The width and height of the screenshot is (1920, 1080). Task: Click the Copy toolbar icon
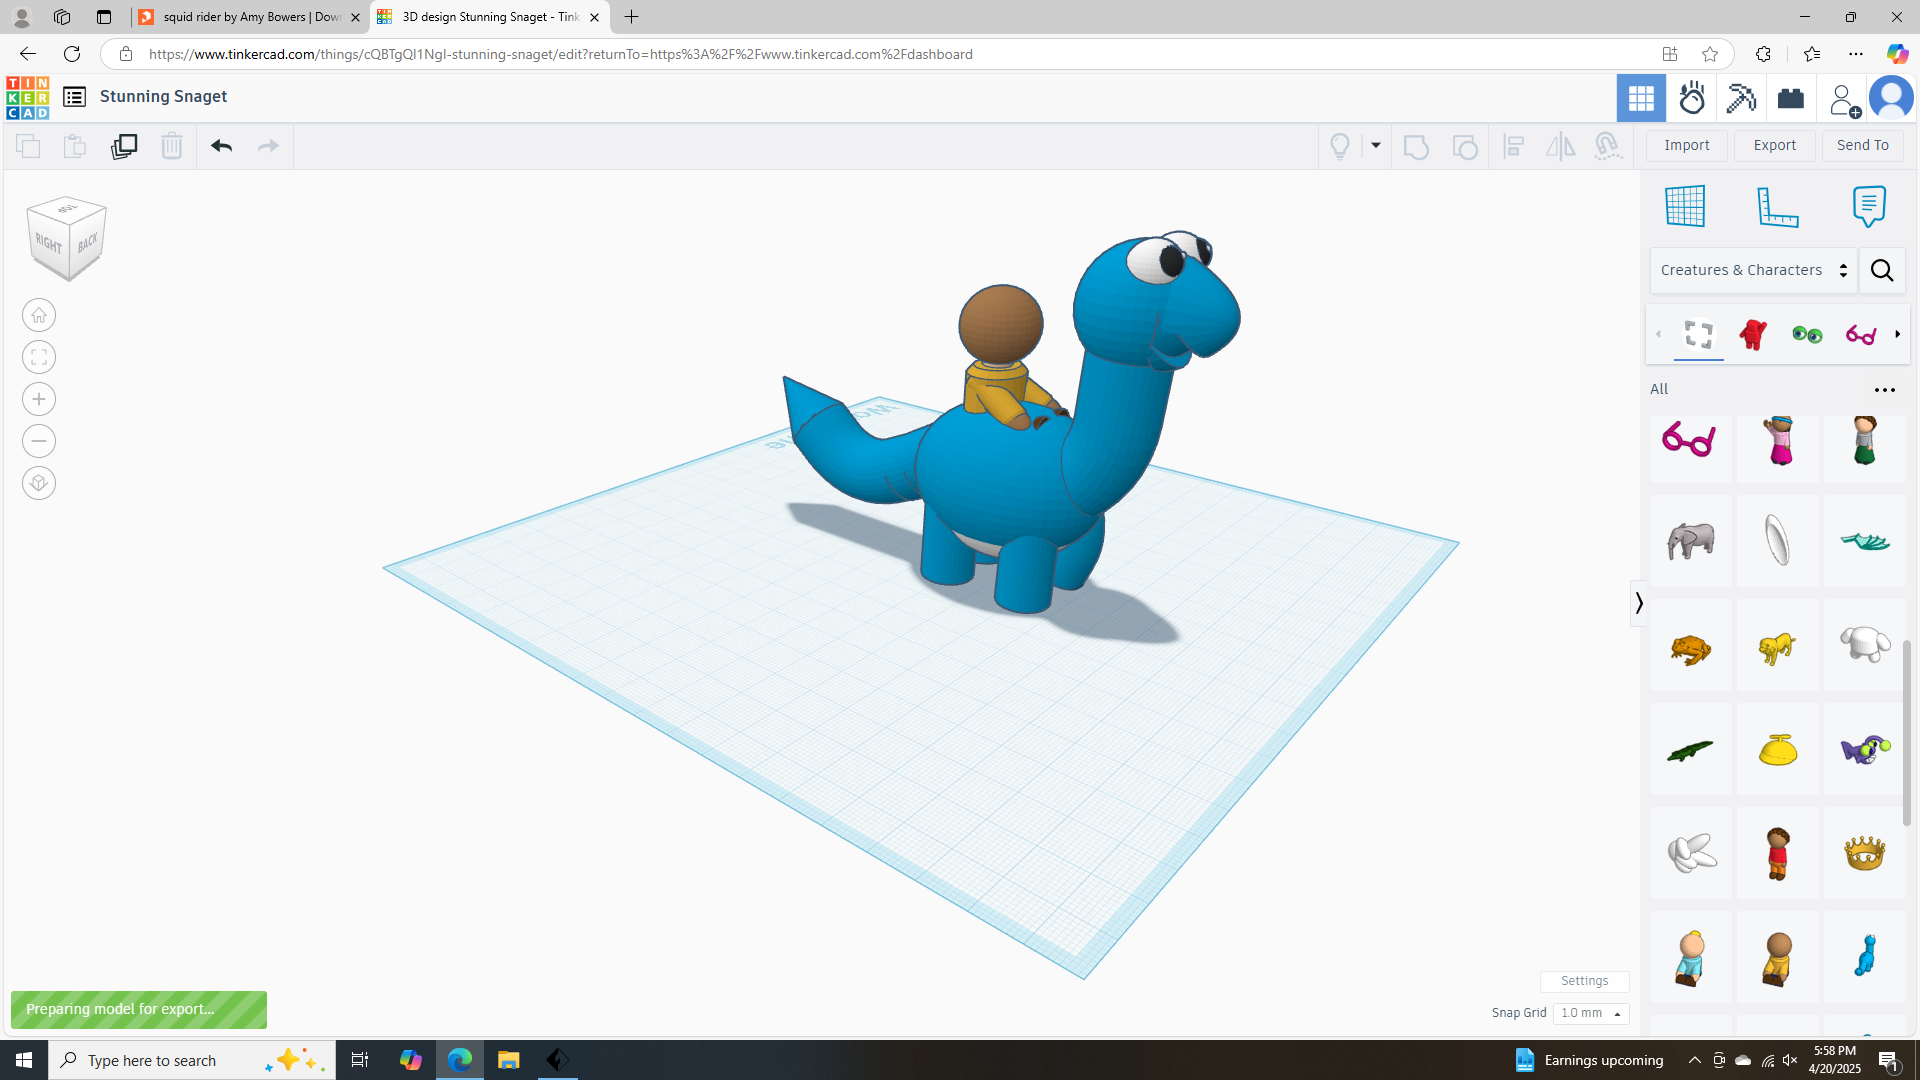(28, 146)
